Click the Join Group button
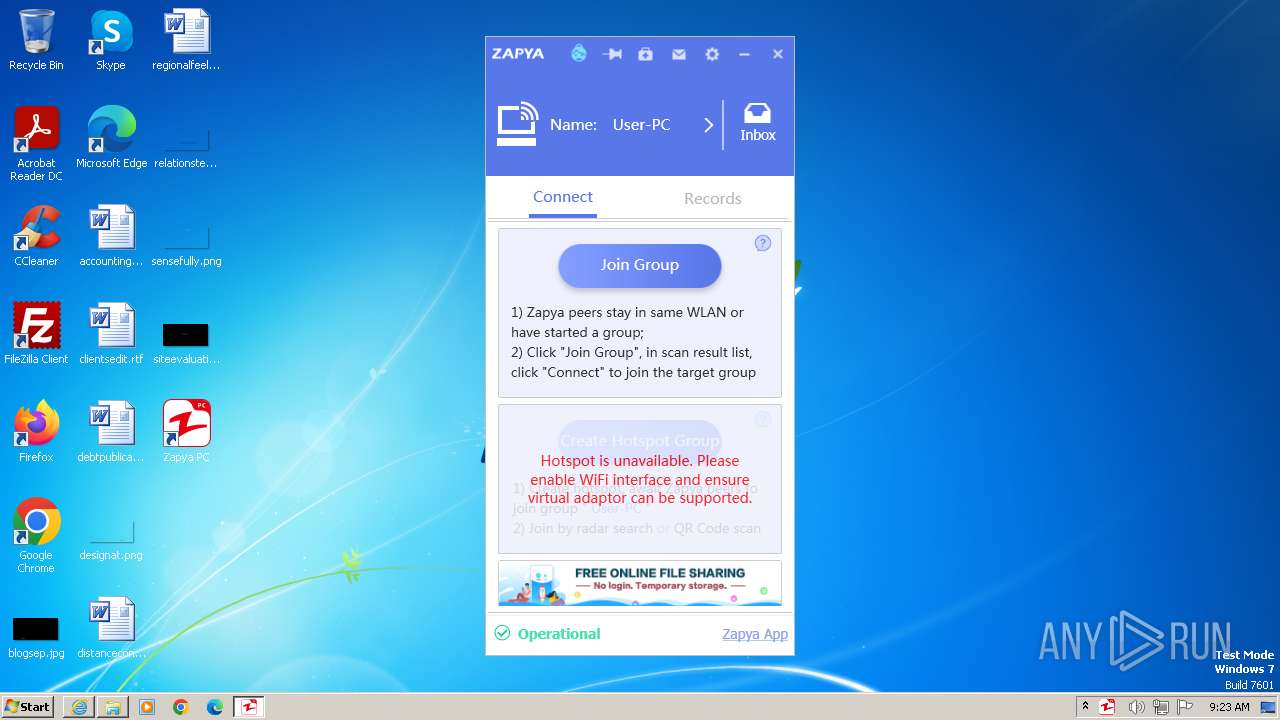Image resolution: width=1280 pixels, height=720 pixels. (640, 265)
